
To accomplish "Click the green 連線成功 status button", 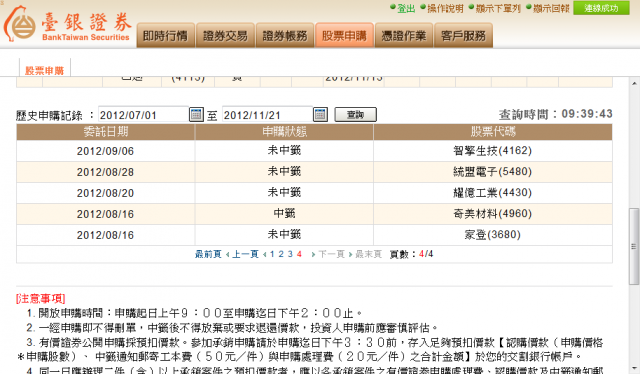I will (601, 8).
